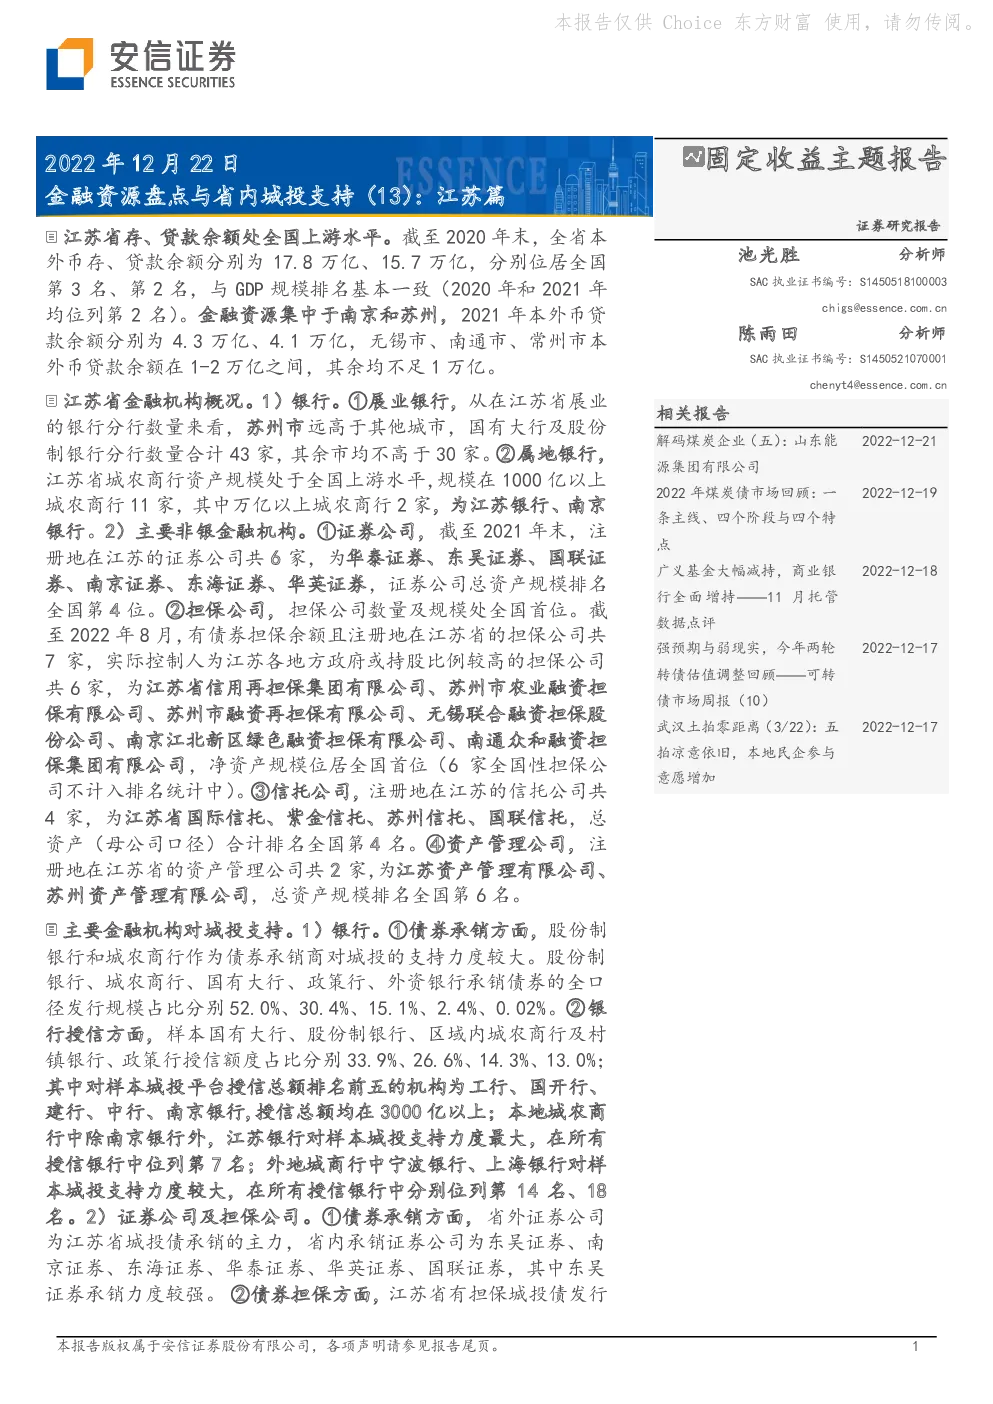Click the label 证券研究报告
Image resolution: width=993 pixels, height=1404 pixels.
898,225
